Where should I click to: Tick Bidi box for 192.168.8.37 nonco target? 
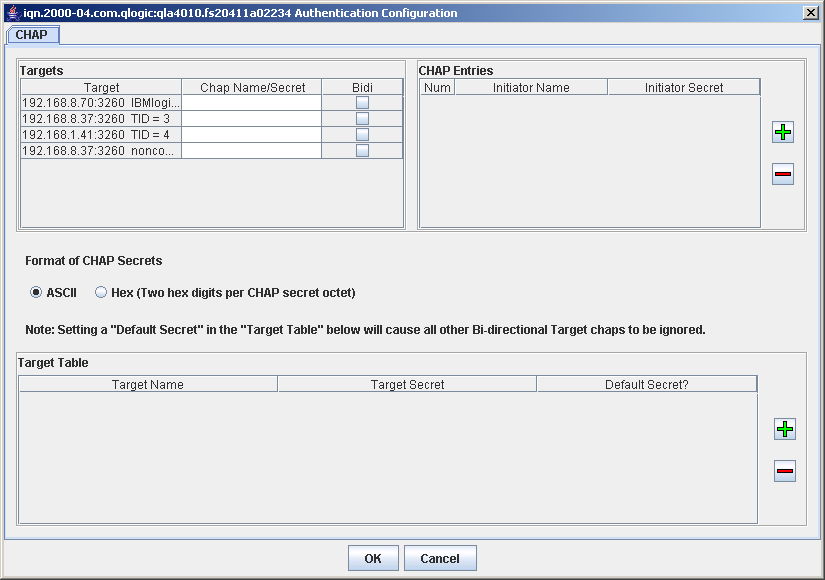point(362,151)
